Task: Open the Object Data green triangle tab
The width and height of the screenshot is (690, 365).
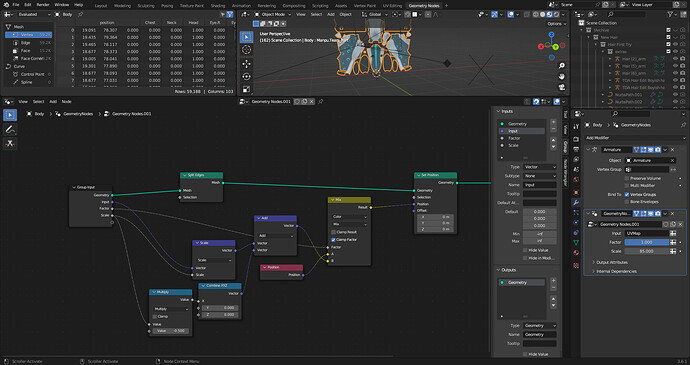Action: click(x=576, y=243)
